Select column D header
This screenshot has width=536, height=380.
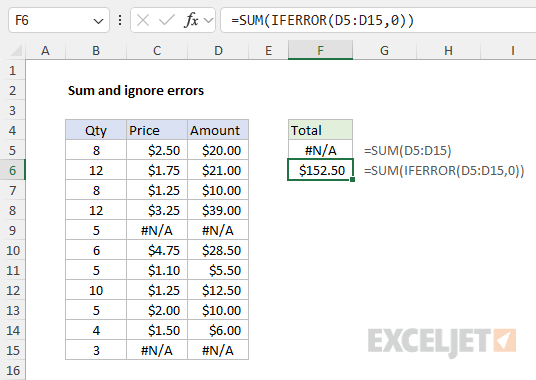(x=218, y=51)
